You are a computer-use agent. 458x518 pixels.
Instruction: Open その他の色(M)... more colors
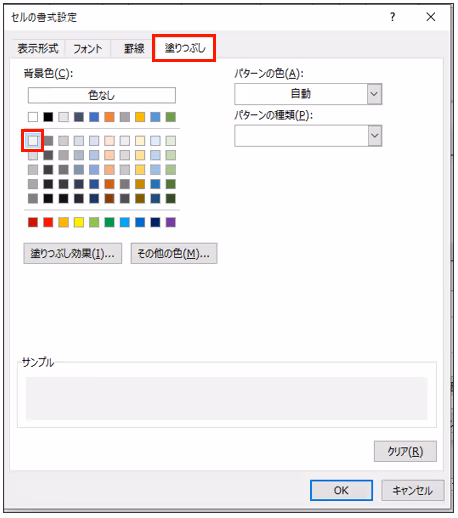(174, 254)
